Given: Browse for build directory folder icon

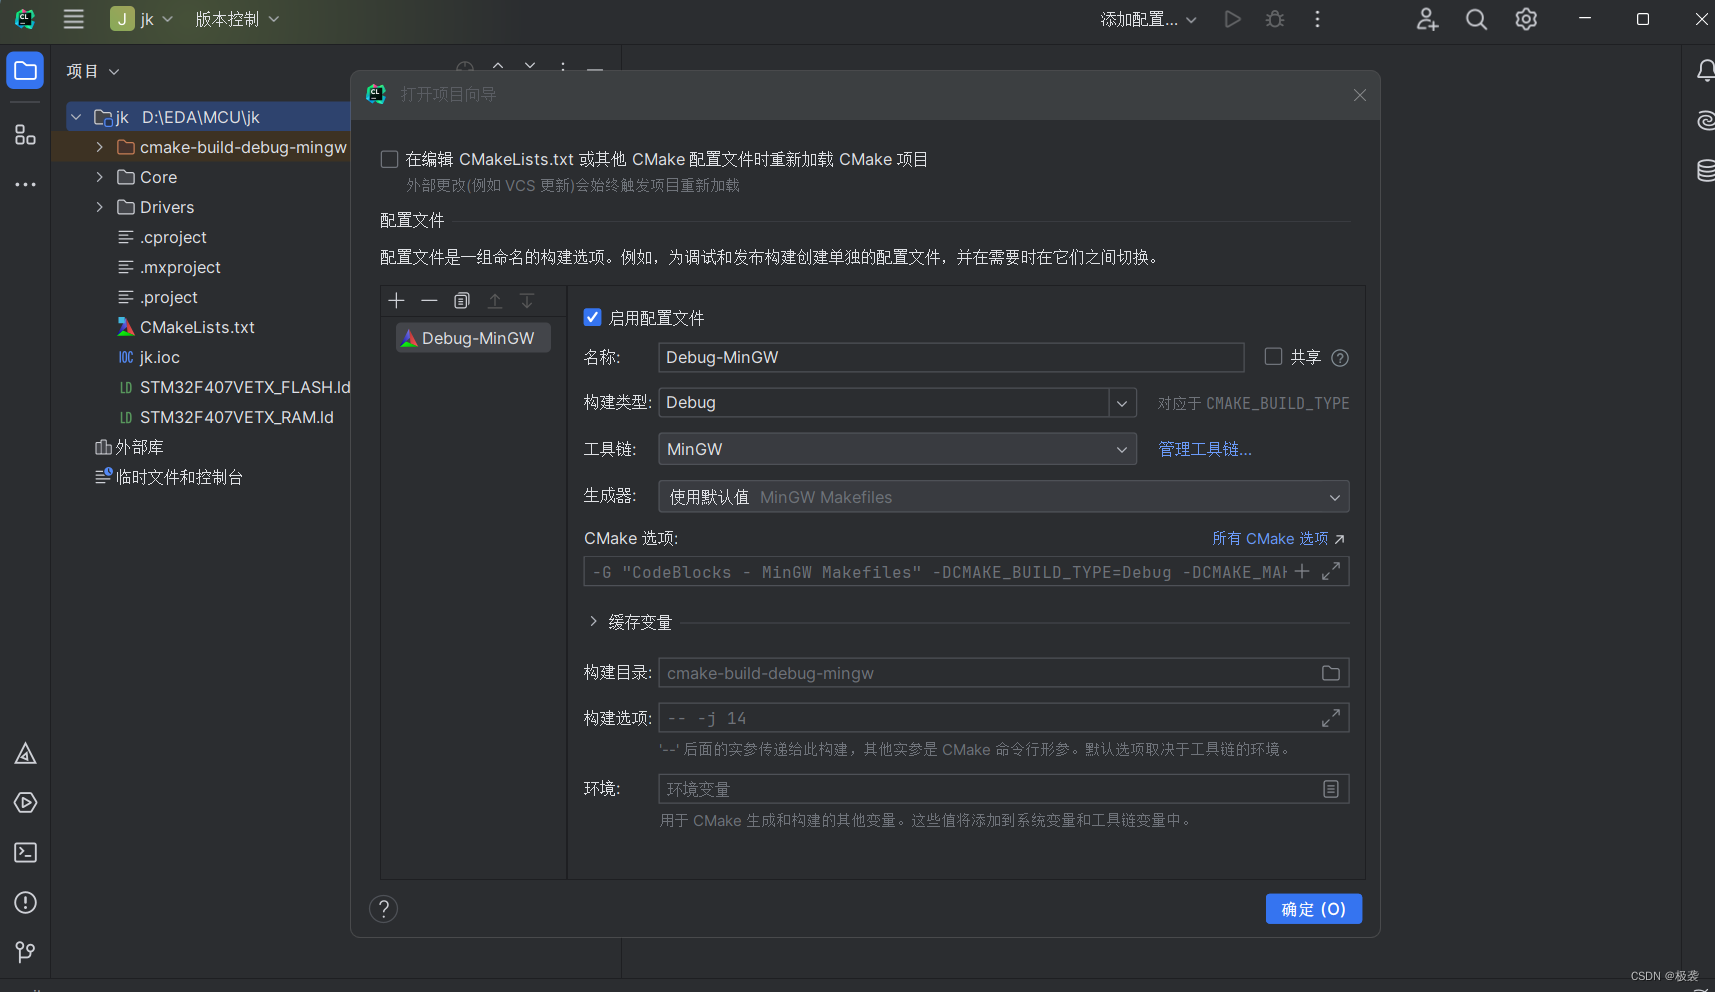Looking at the screenshot, I should click(1331, 673).
